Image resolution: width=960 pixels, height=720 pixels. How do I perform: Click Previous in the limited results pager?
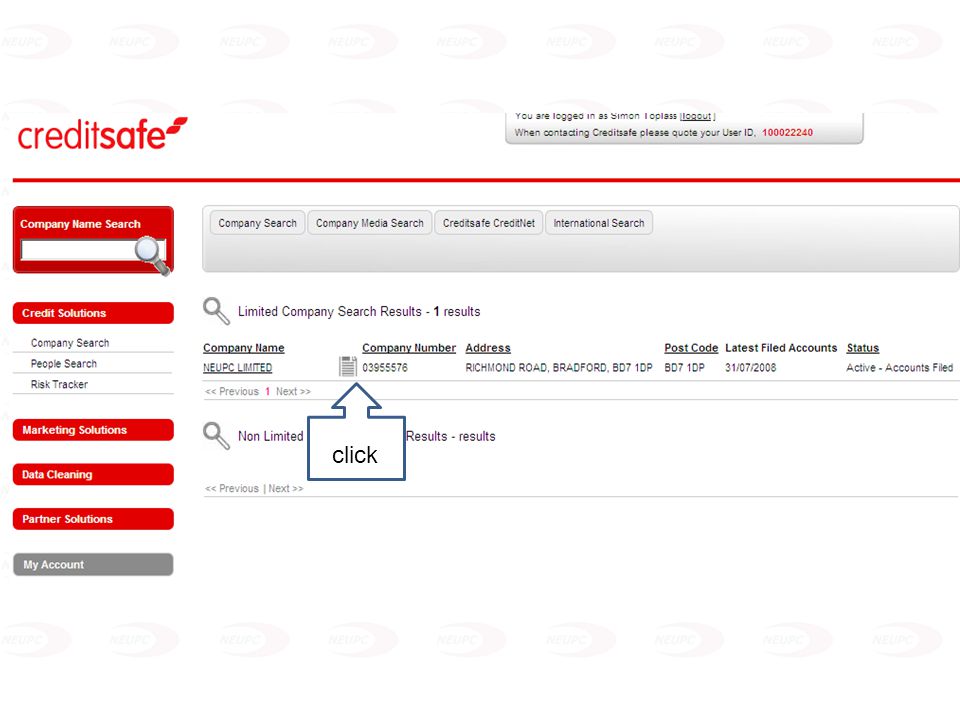[232, 391]
